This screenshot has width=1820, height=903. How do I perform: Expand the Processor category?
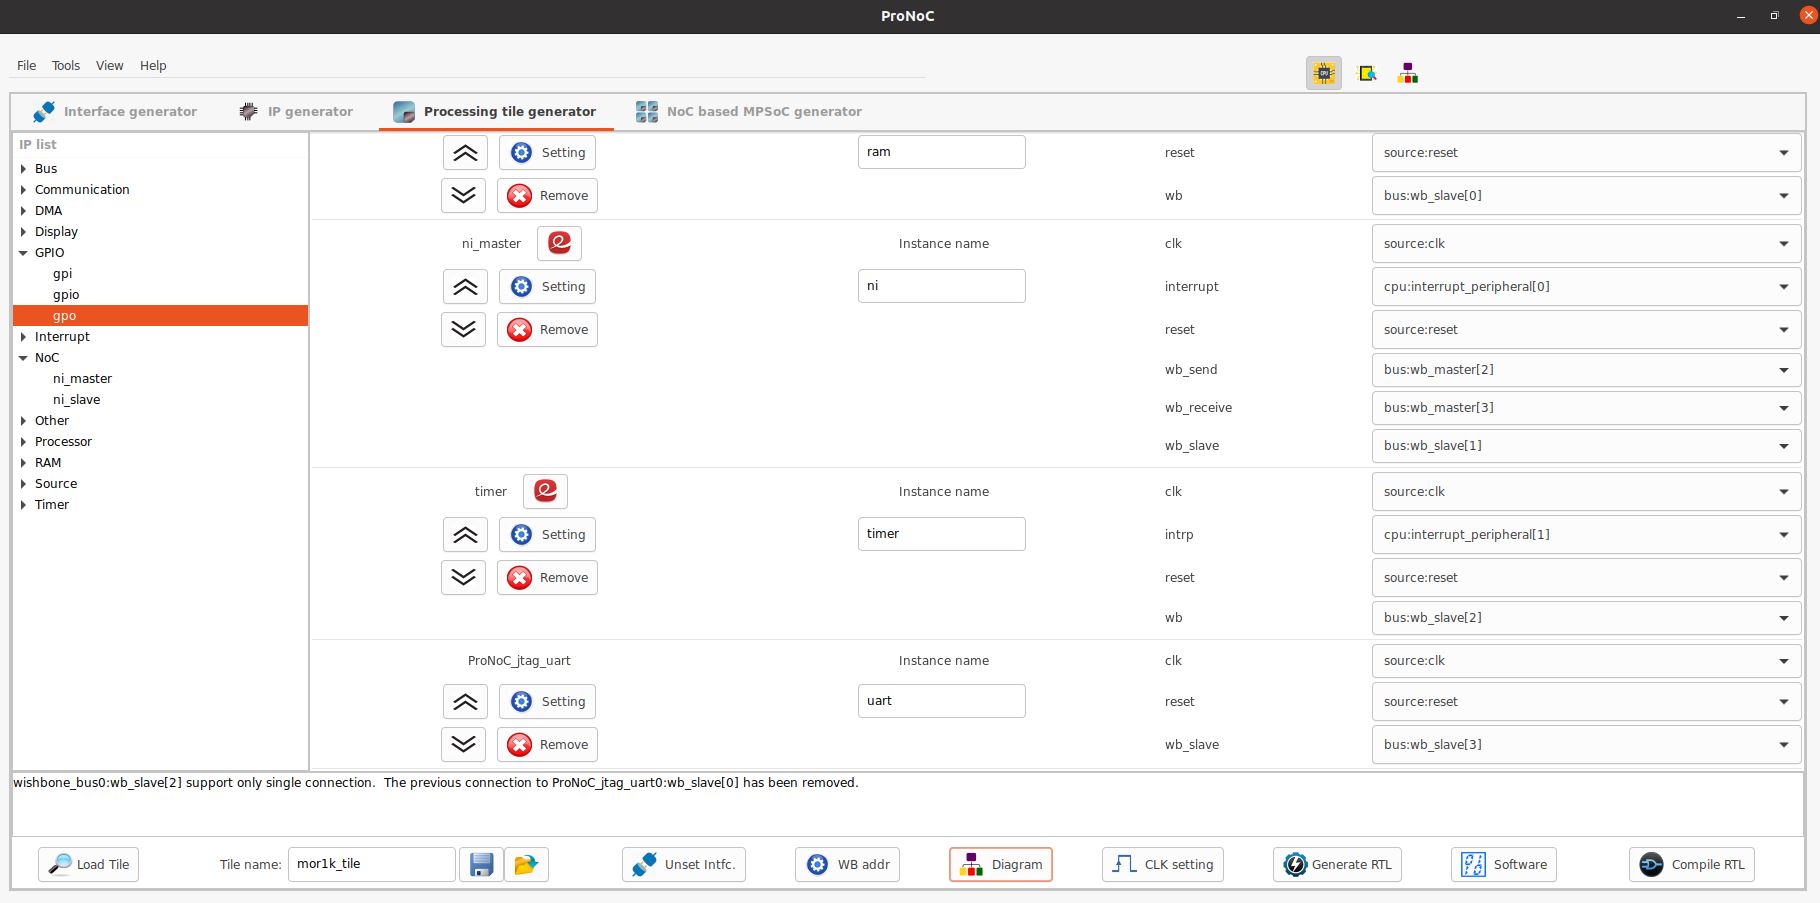(23, 442)
